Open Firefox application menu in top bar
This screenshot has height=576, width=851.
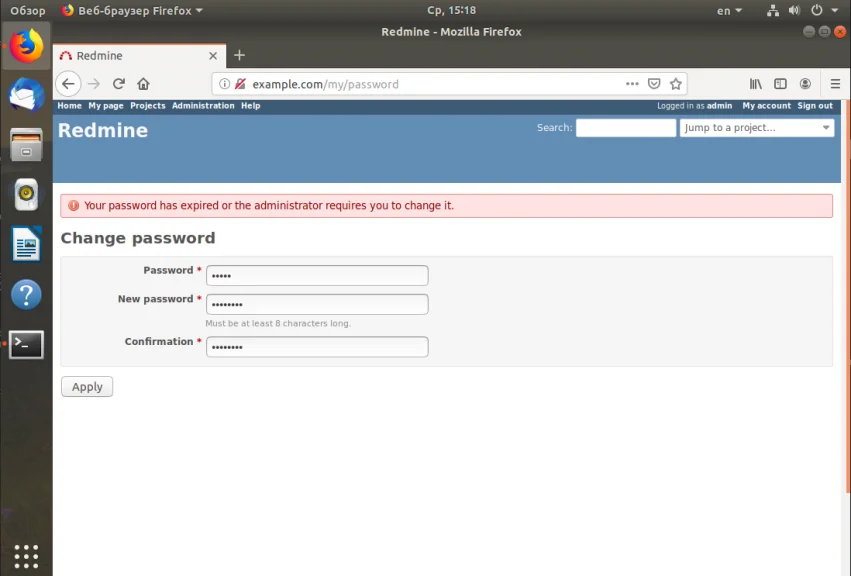click(x=132, y=10)
